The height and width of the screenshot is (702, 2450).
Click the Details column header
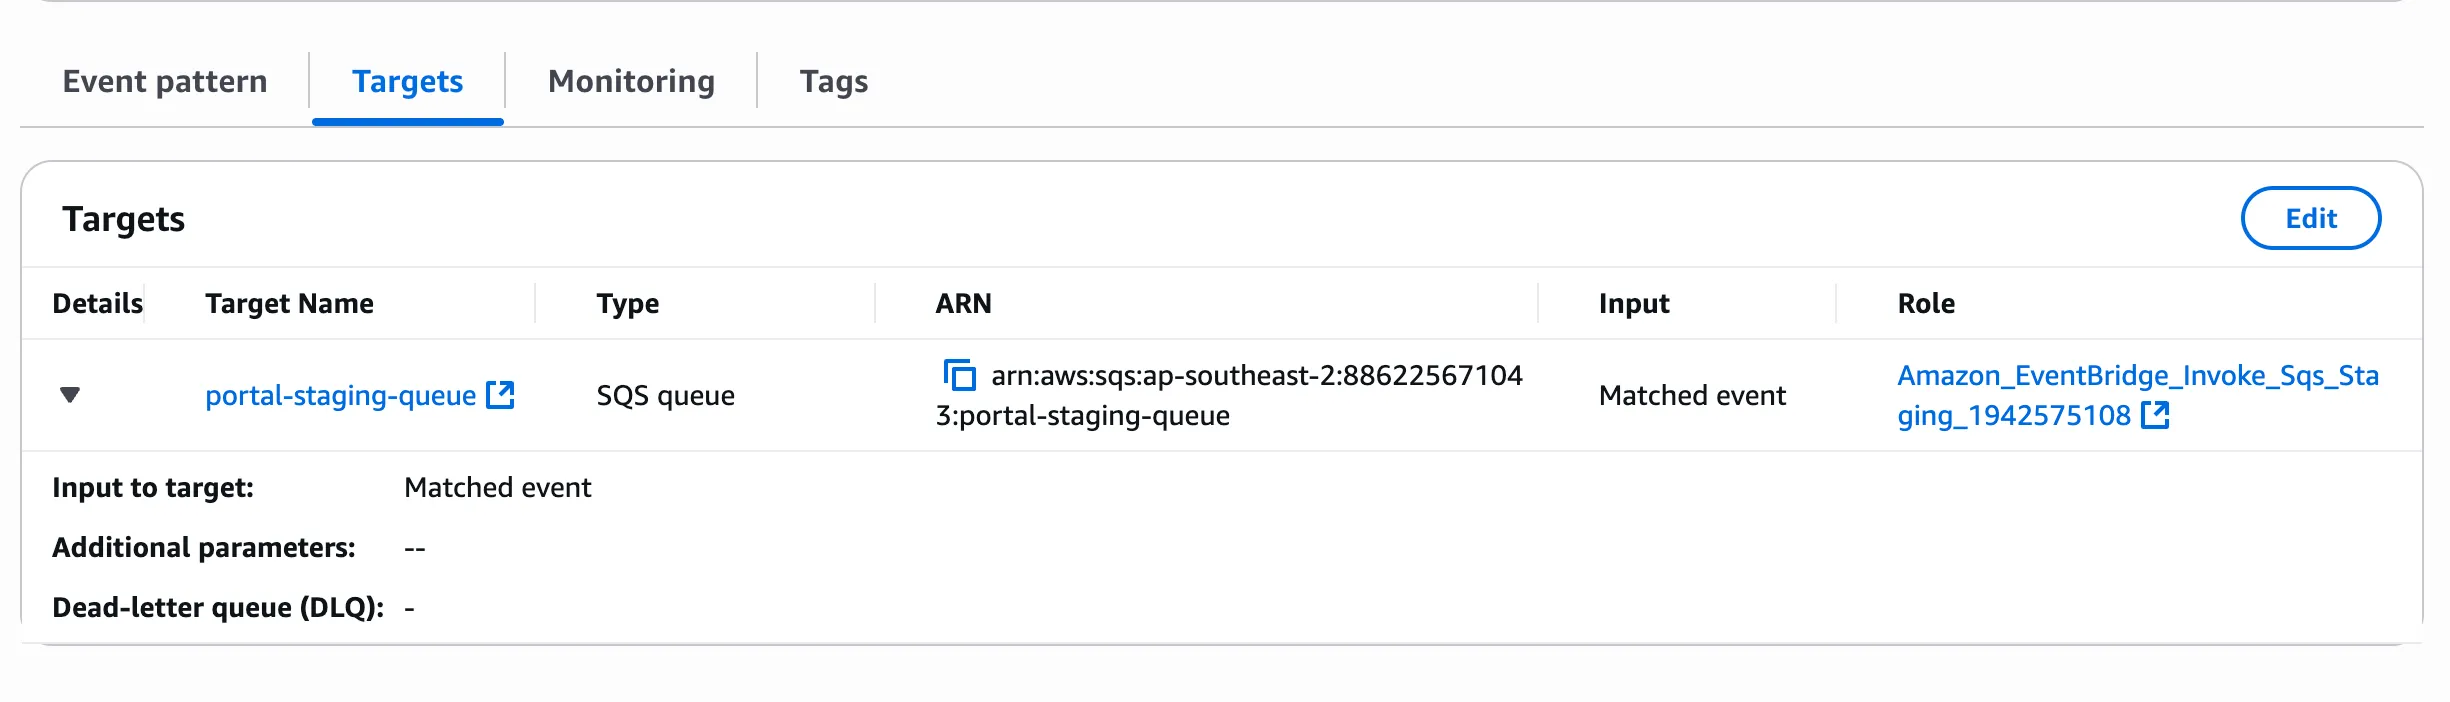tap(97, 303)
